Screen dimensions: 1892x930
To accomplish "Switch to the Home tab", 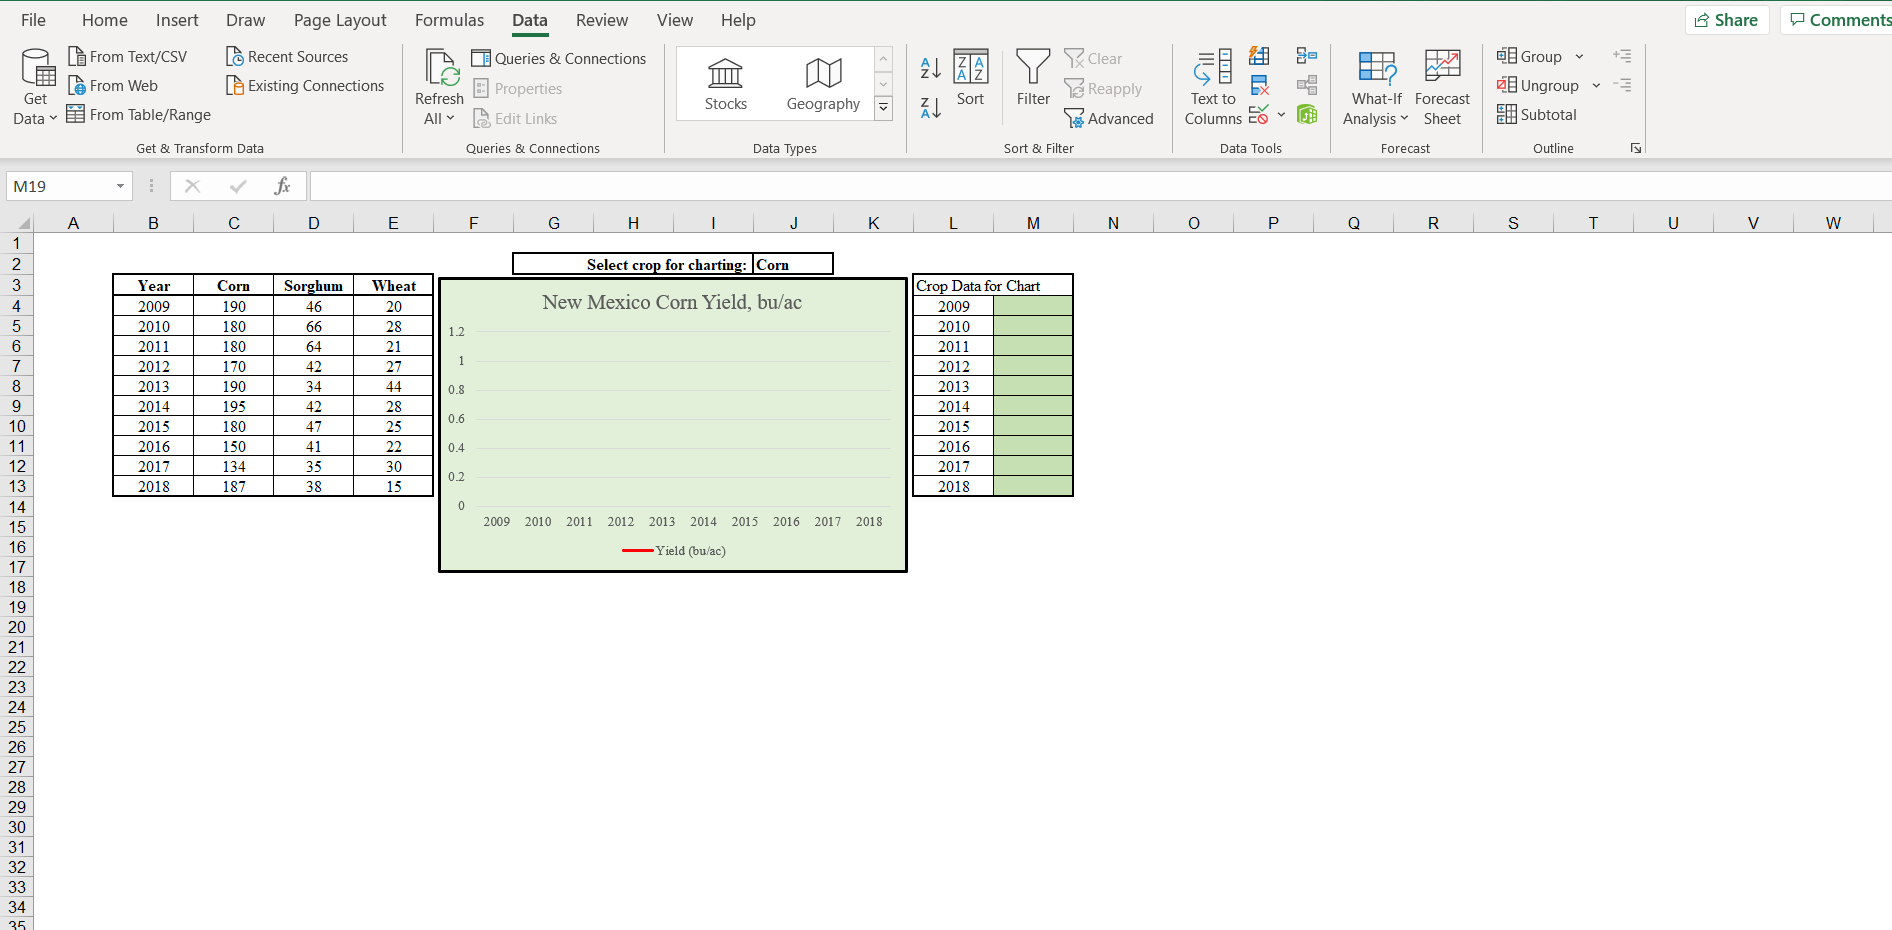I will point(105,20).
